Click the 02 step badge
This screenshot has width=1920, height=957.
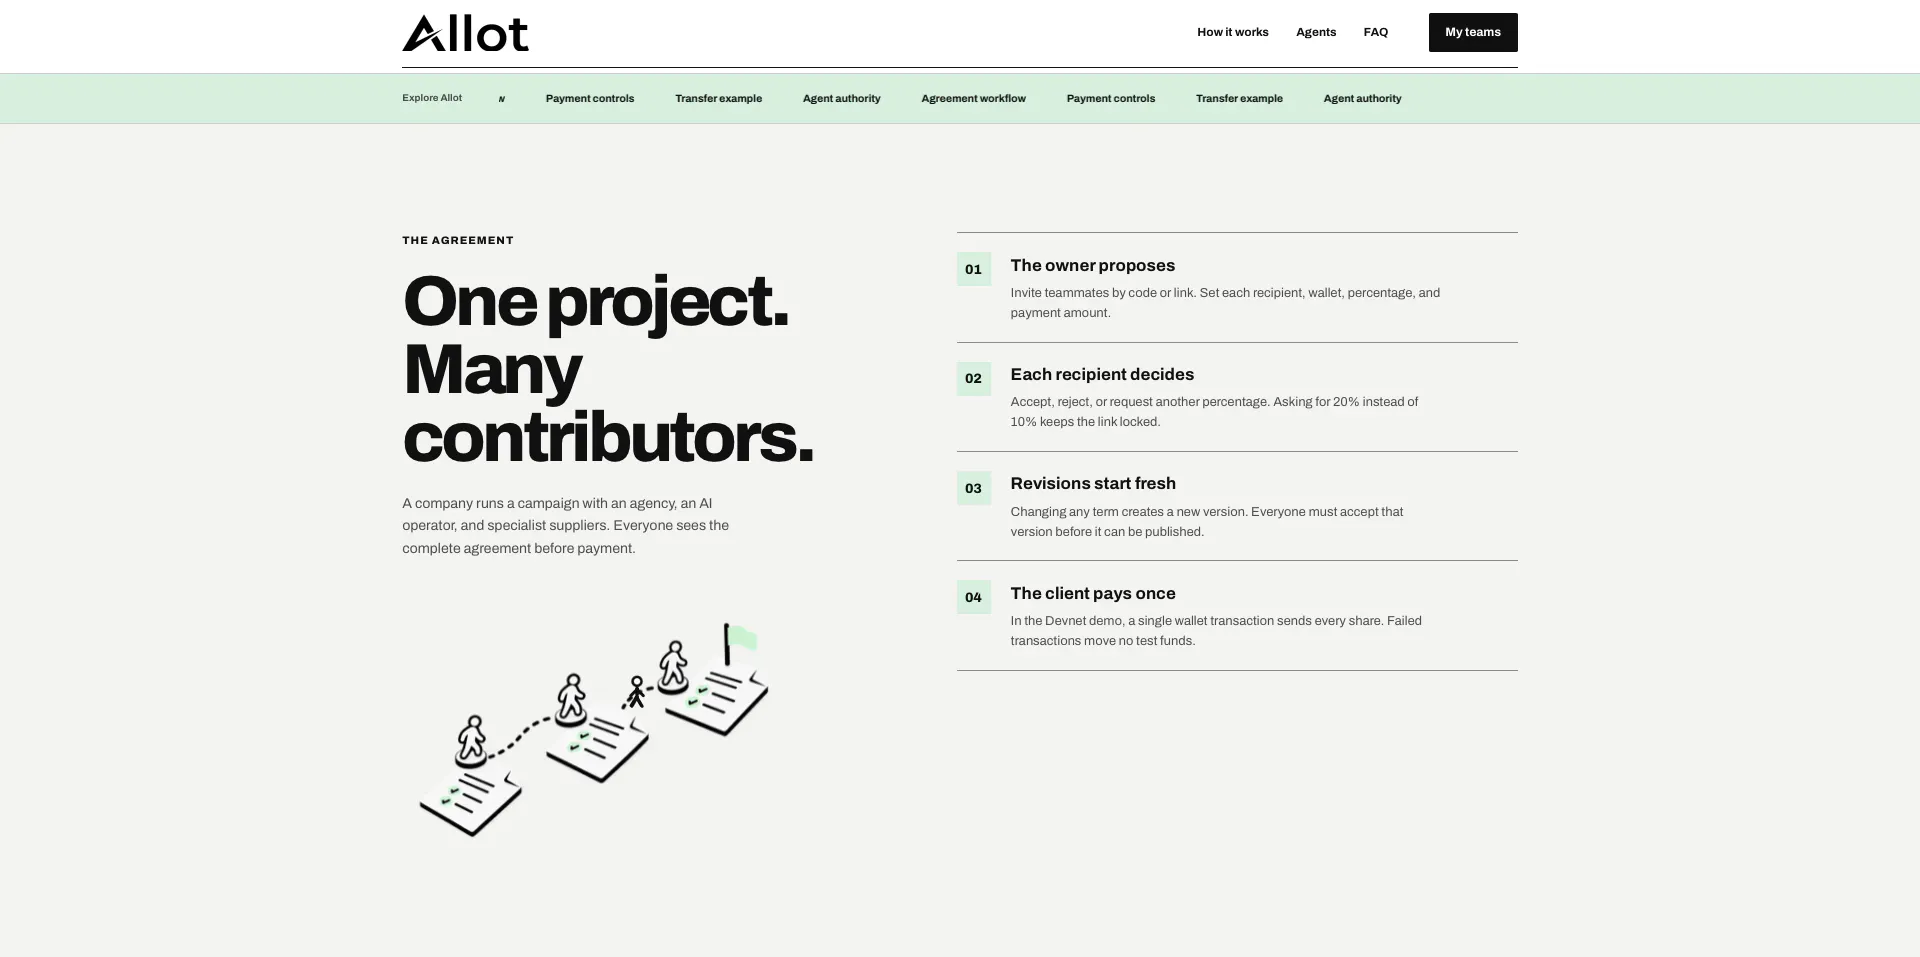pyautogui.click(x=973, y=378)
